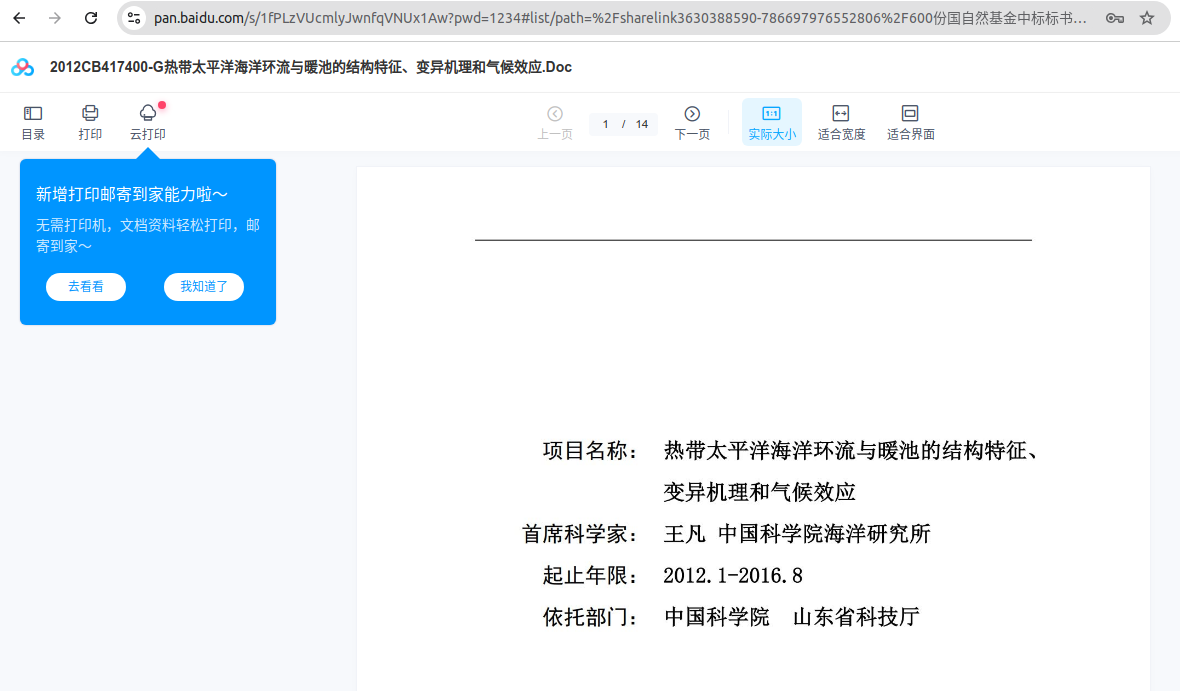
Task: Click the document title 2012CB417400-G
Action: [311, 68]
